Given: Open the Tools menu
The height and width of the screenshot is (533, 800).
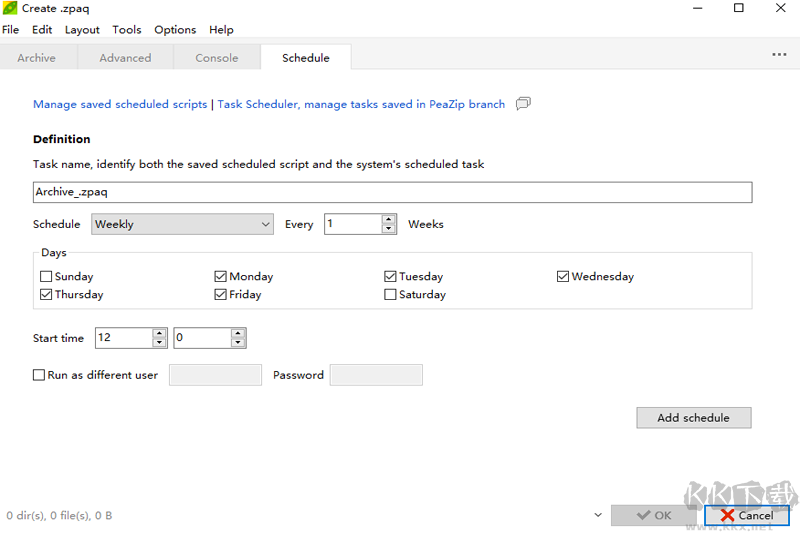Looking at the screenshot, I should click(x=126, y=30).
